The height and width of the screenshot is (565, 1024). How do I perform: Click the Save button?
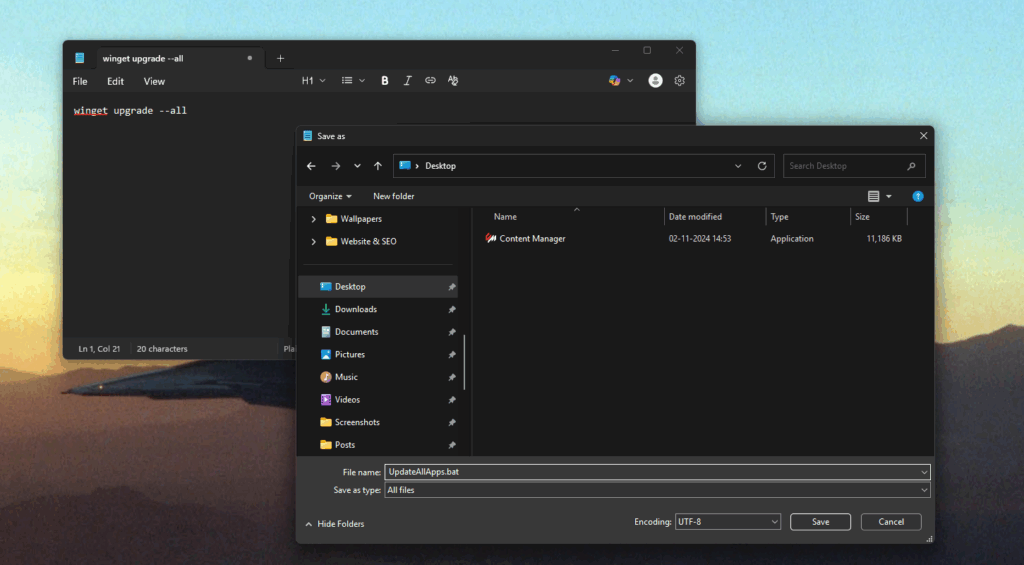coord(820,522)
